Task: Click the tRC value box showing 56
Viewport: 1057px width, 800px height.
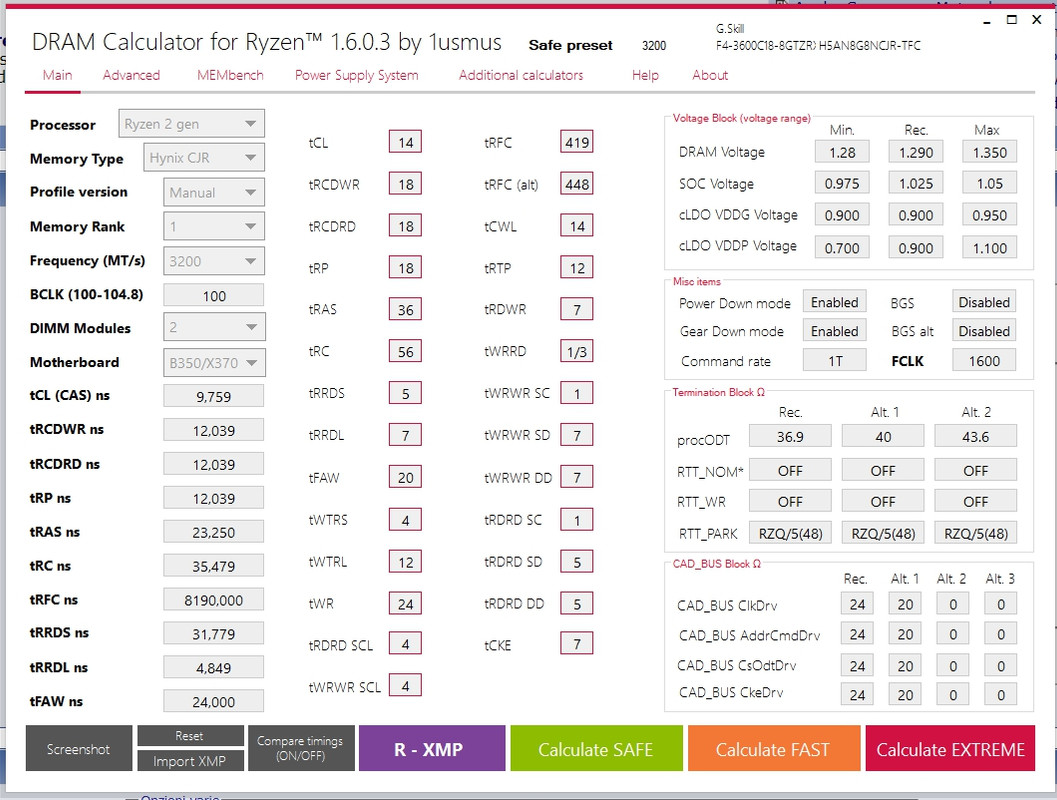Action: [x=405, y=351]
